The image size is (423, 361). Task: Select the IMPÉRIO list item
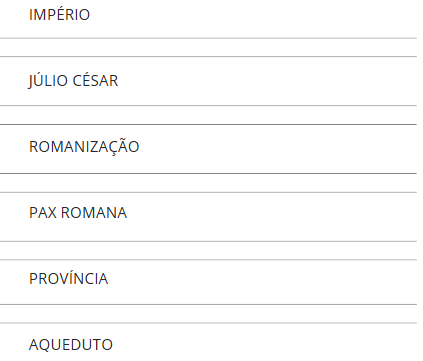coord(208,19)
